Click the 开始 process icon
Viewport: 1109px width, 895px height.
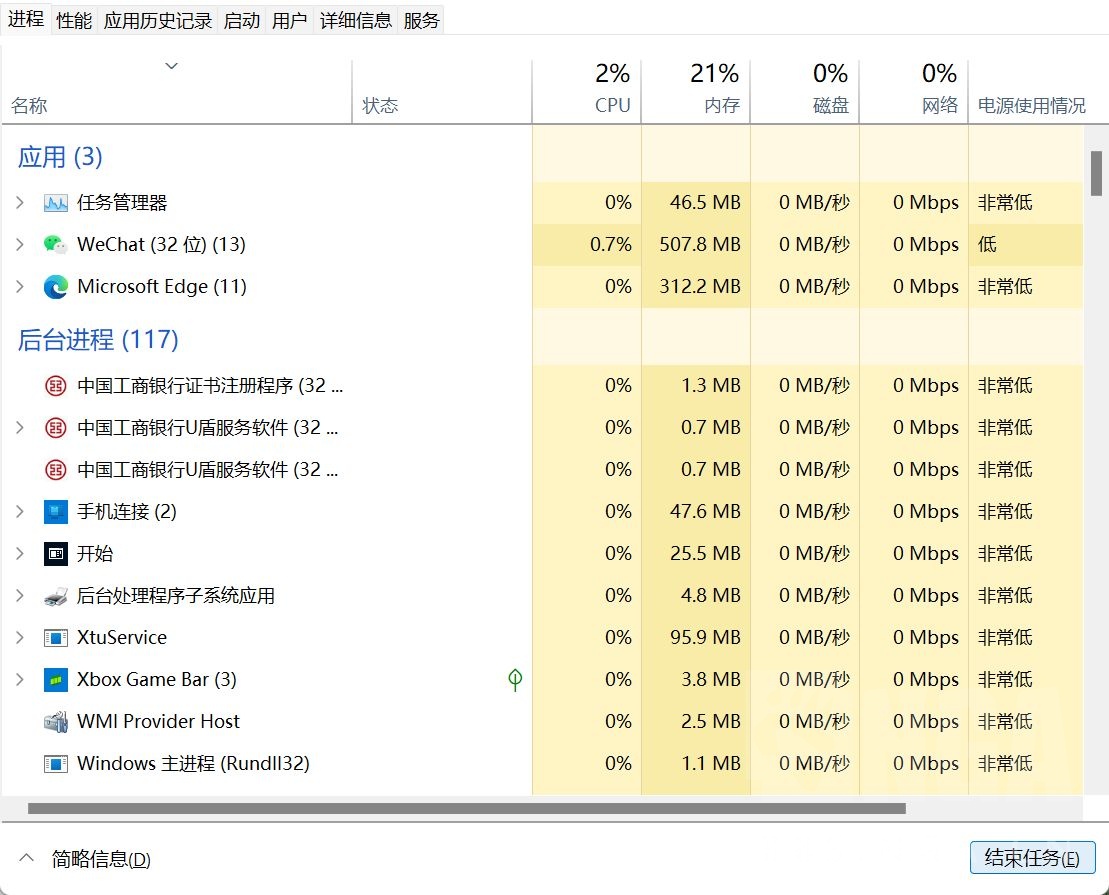[x=56, y=553]
